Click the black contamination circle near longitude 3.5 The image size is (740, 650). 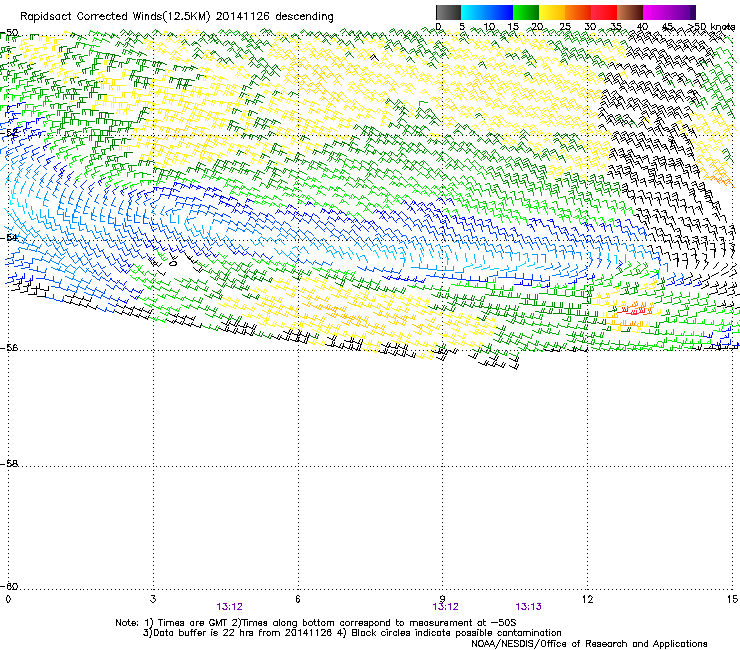[173, 263]
